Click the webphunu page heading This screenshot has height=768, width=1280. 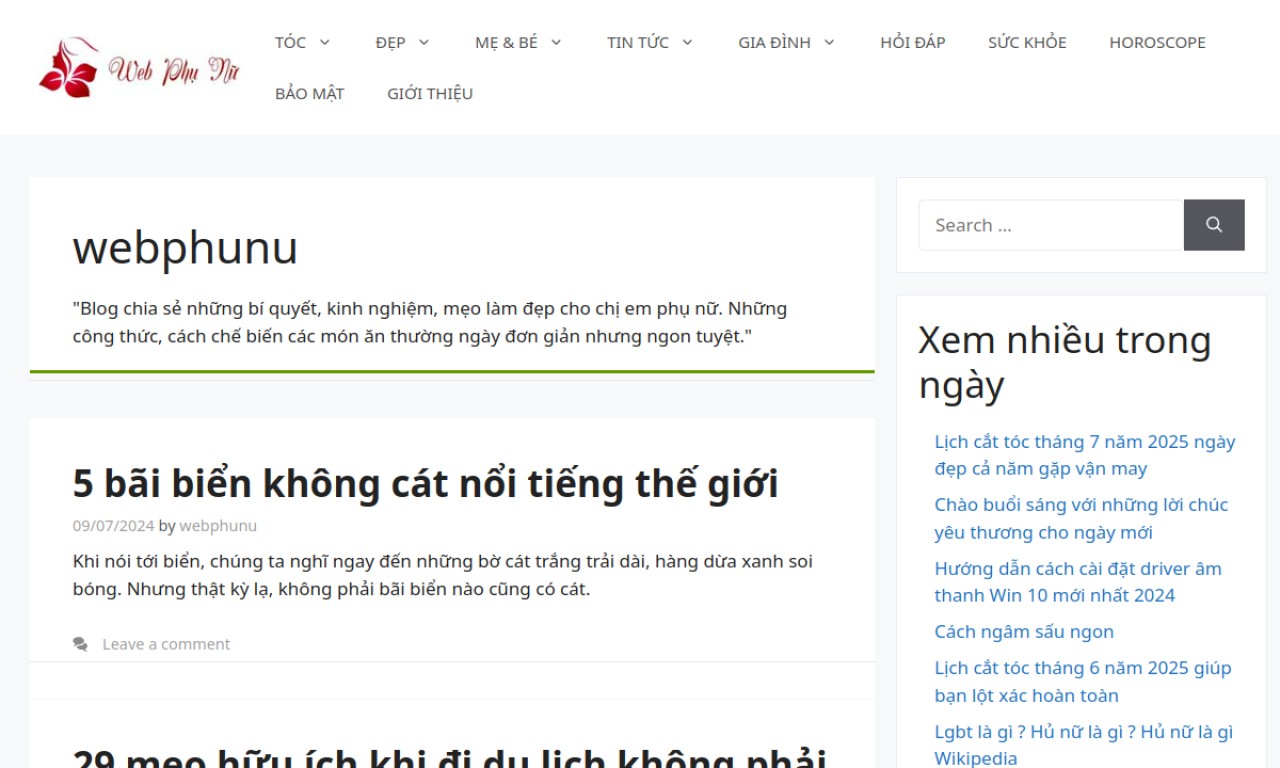coord(185,247)
